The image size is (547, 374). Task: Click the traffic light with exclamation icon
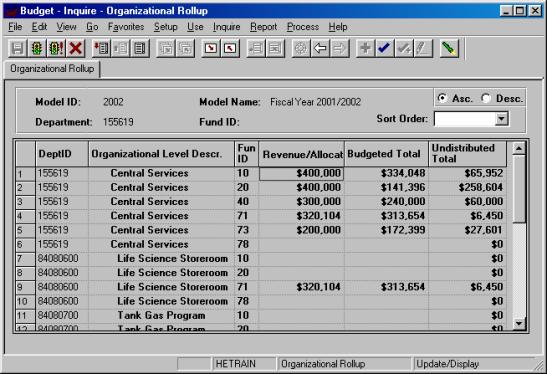(56, 48)
